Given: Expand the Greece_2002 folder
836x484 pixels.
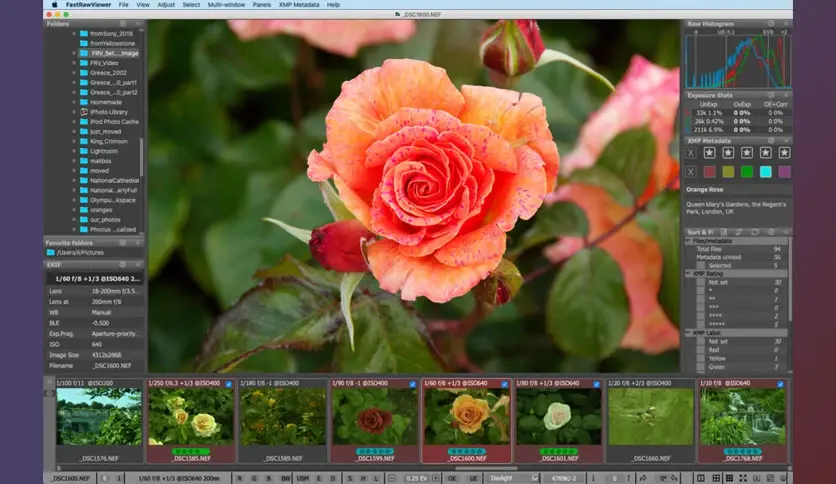Looking at the screenshot, I should pyautogui.click(x=74, y=72).
